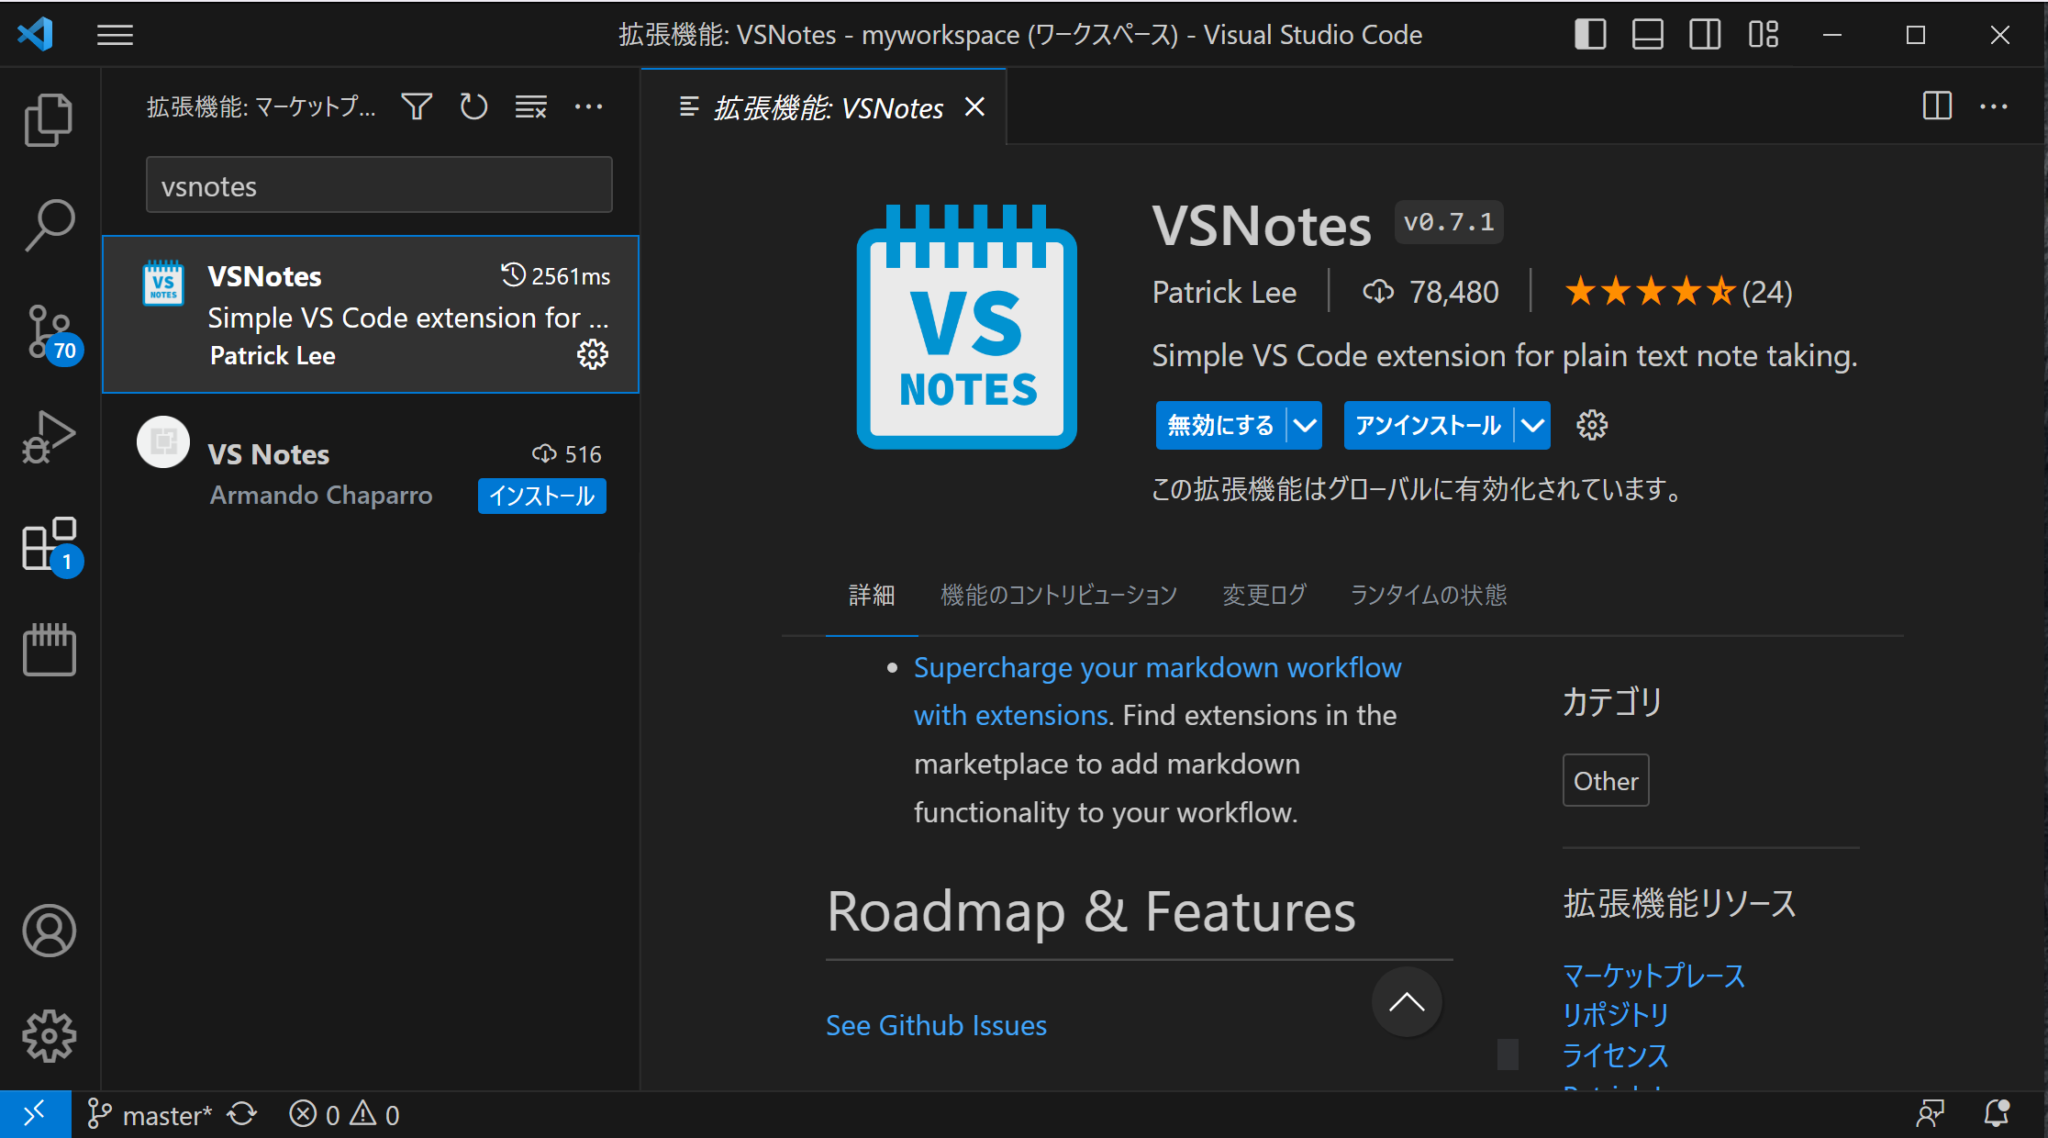Open the hamburger main menu
2048x1138 pixels.
[x=114, y=34]
